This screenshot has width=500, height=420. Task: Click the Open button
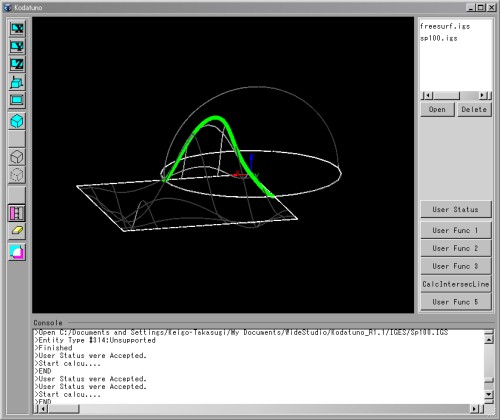[x=437, y=110]
